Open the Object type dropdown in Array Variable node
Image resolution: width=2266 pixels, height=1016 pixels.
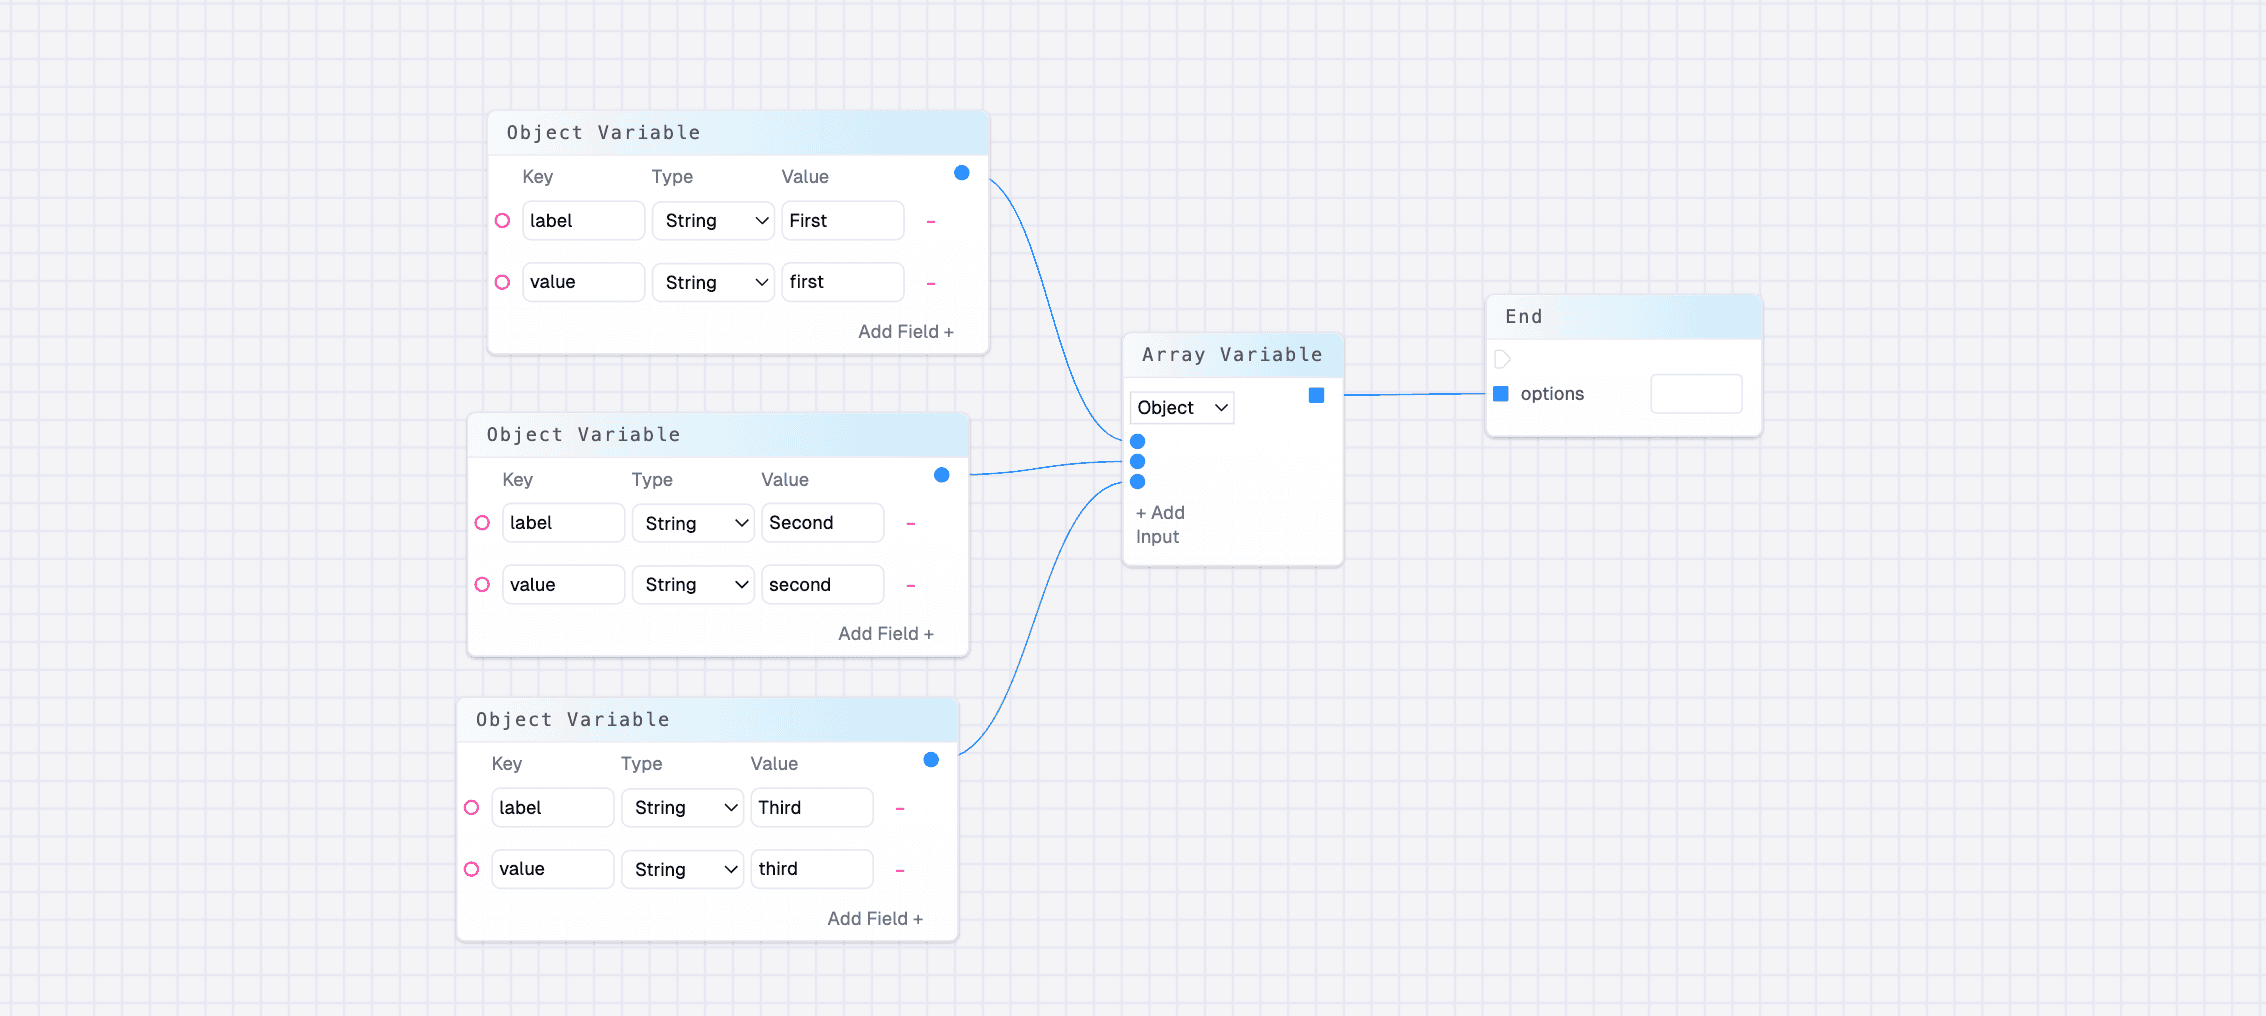pyautogui.click(x=1181, y=407)
